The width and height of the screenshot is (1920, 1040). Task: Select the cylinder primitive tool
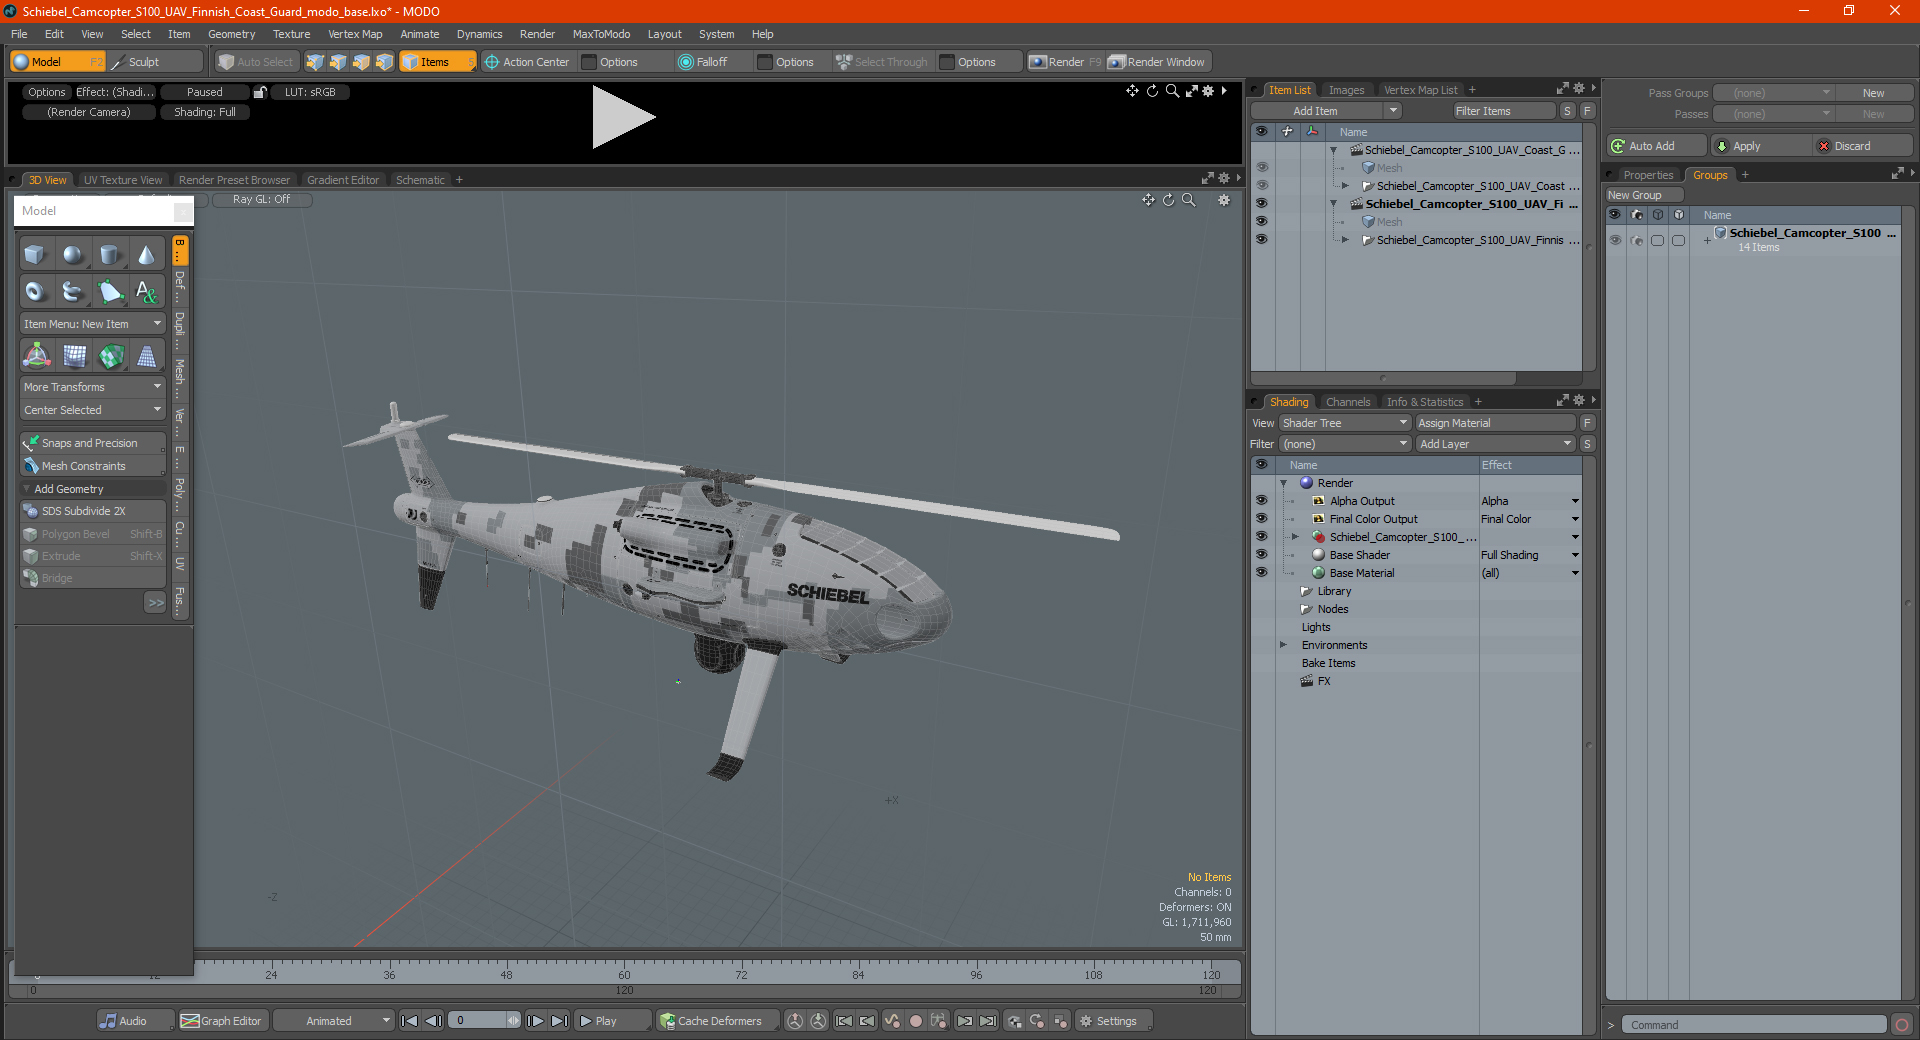110,255
